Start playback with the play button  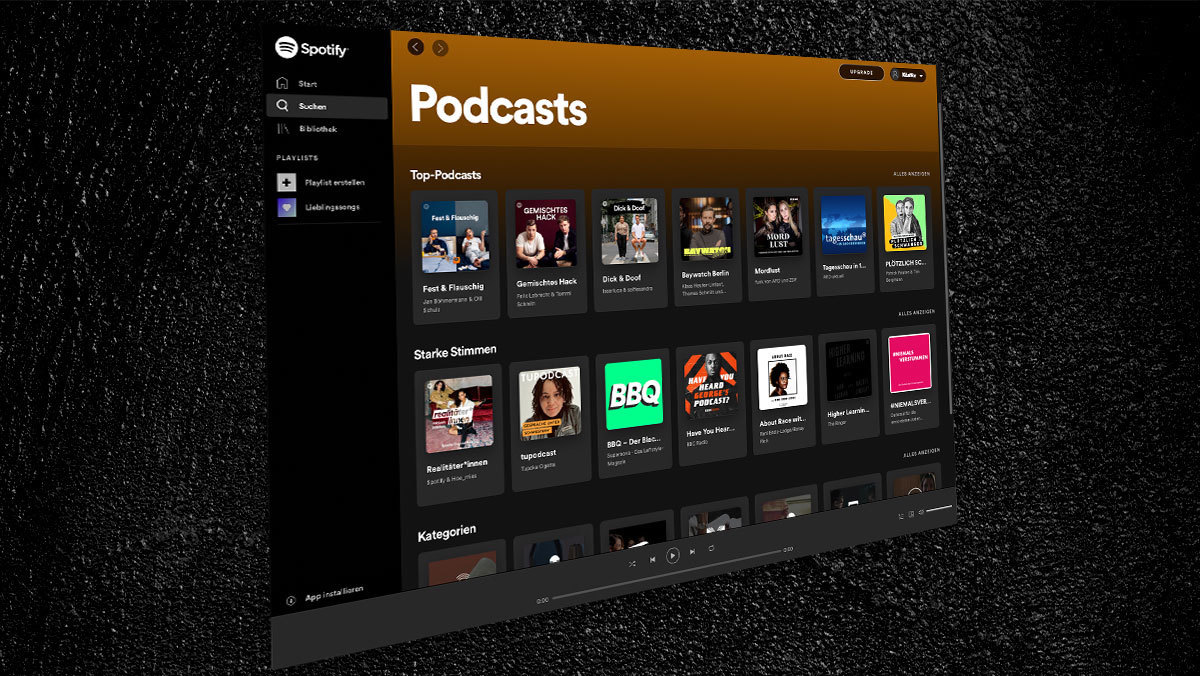[673, 555]
